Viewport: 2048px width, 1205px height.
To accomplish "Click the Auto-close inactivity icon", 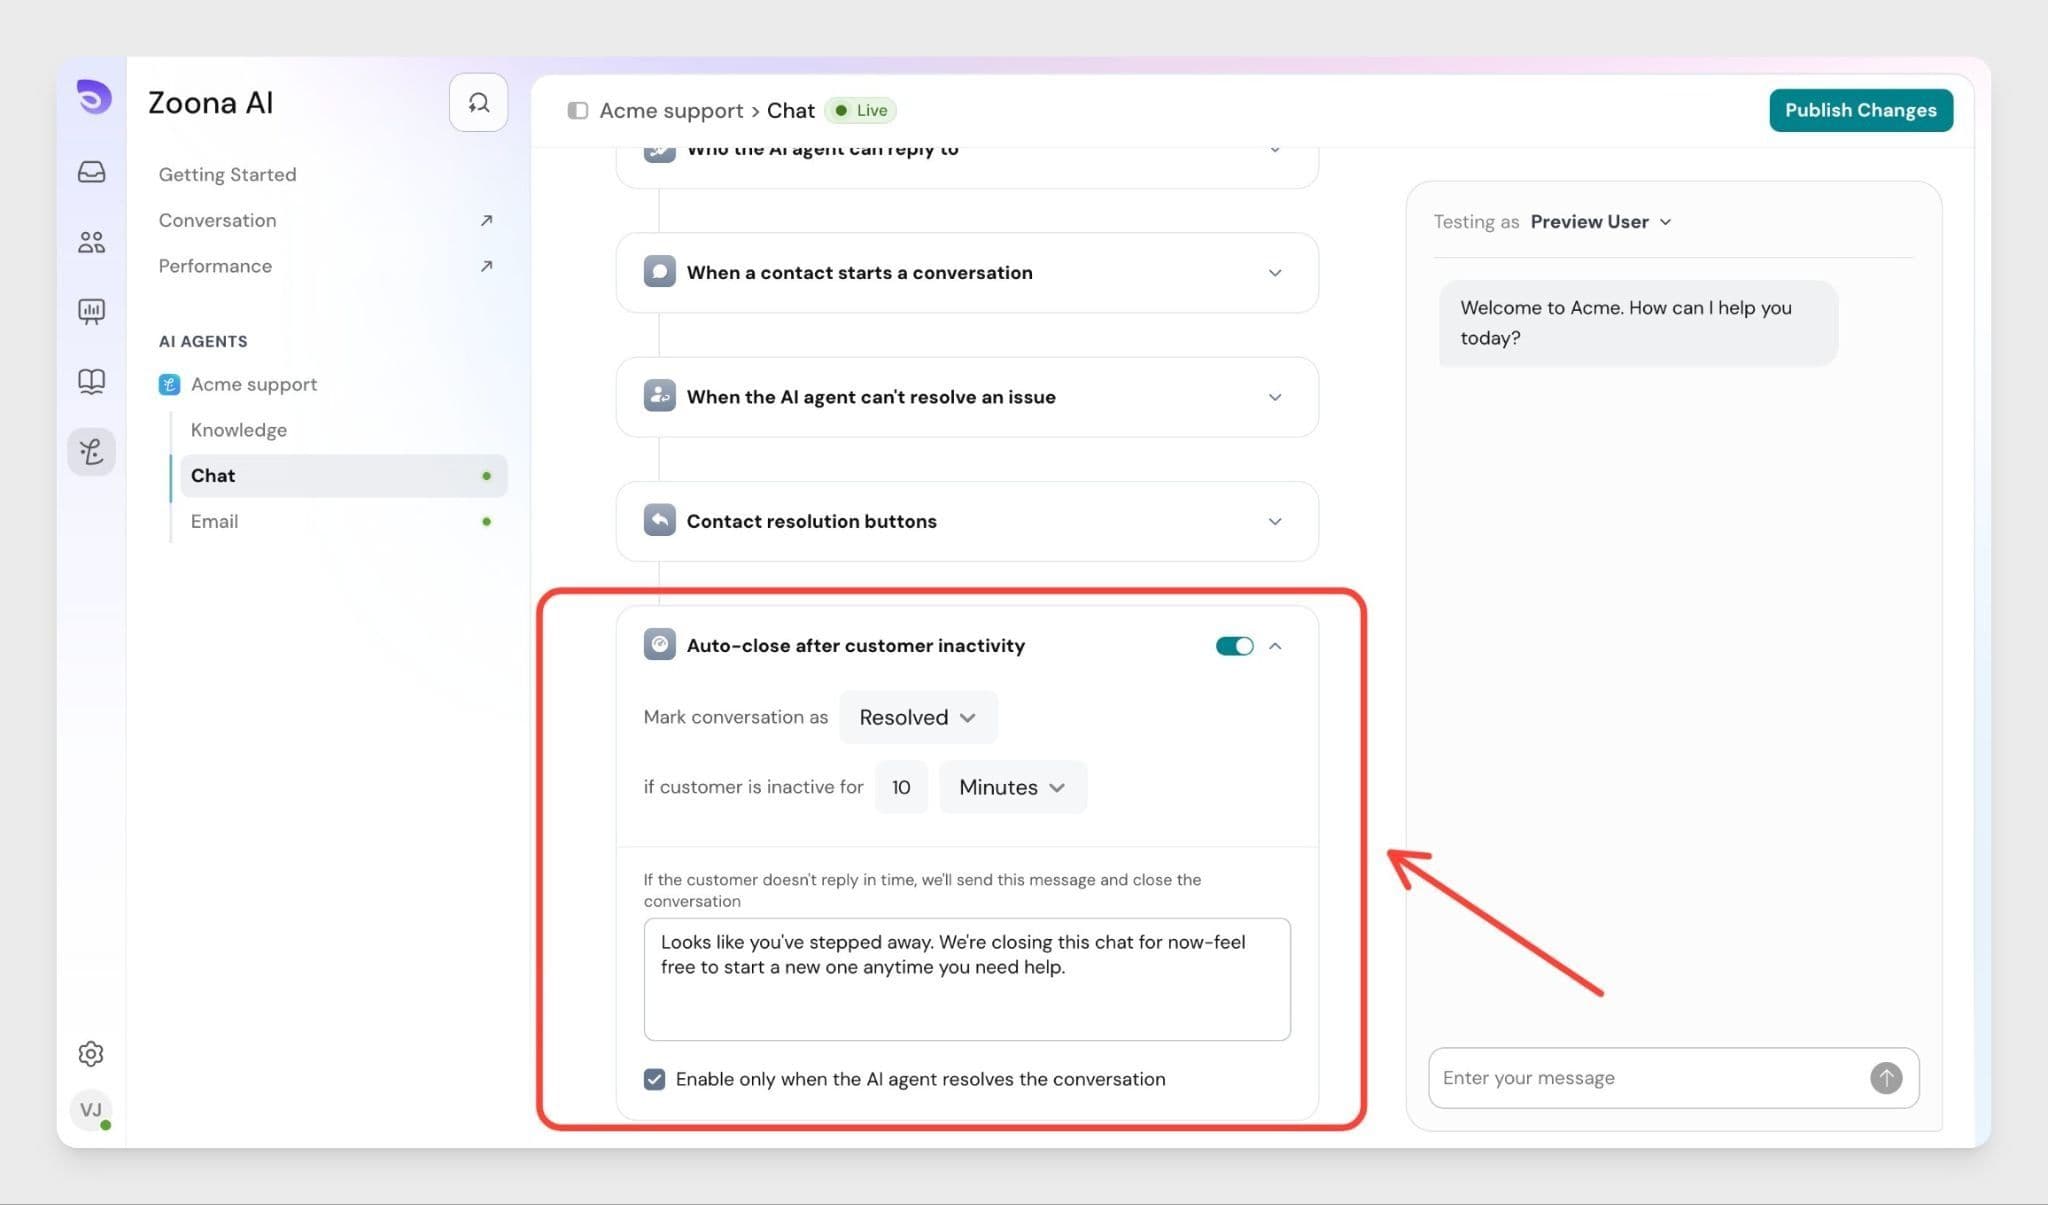I will click(659, 645).
